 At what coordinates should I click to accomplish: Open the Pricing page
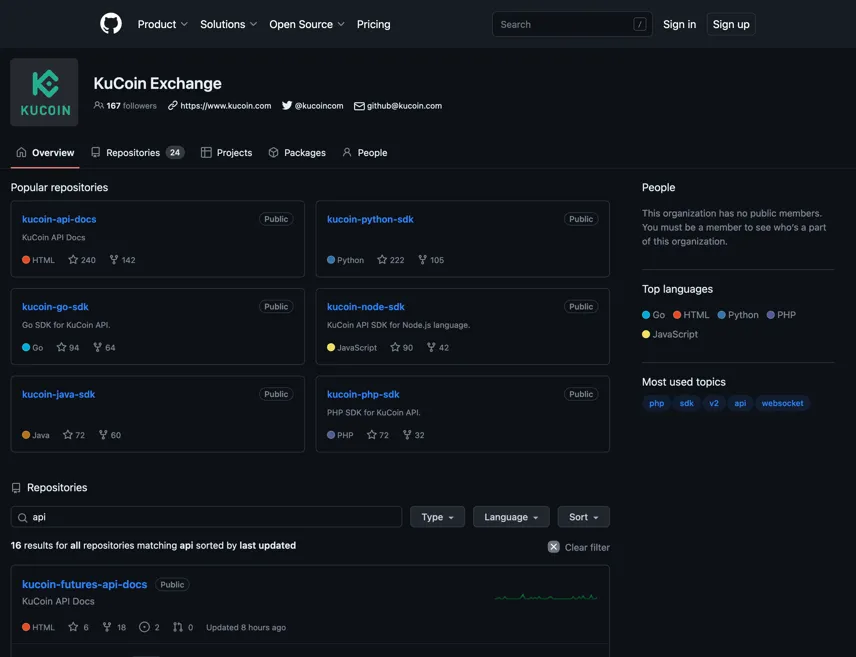[x=373, y=25]
